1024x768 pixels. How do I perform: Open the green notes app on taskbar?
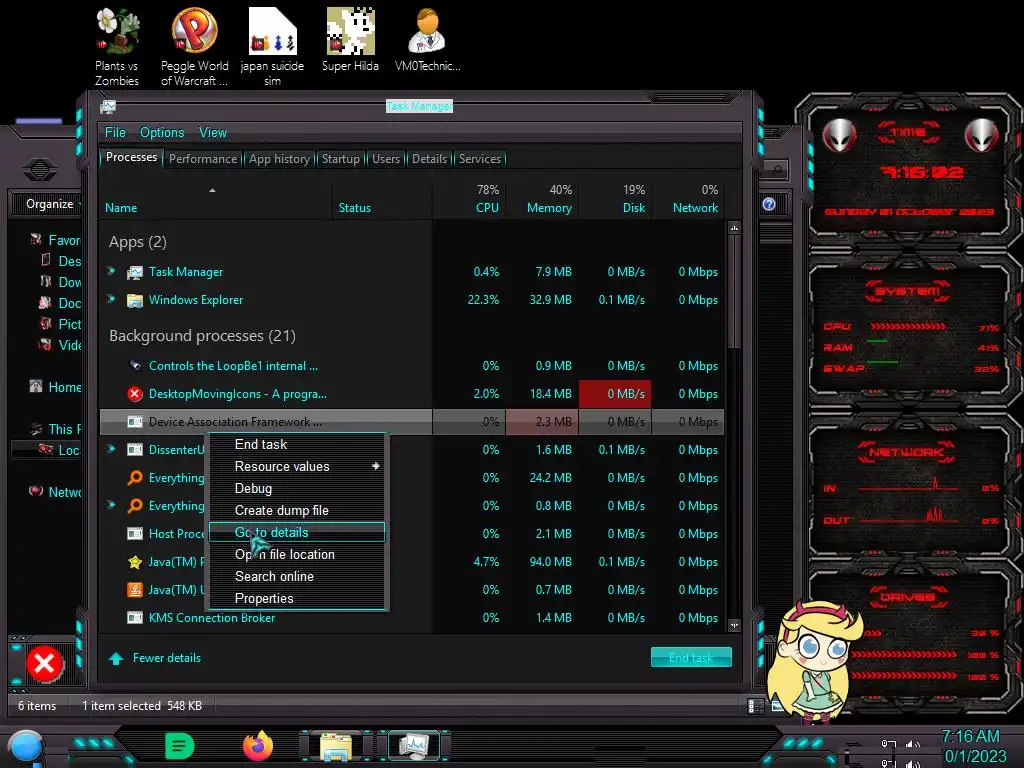click(180, 746)
